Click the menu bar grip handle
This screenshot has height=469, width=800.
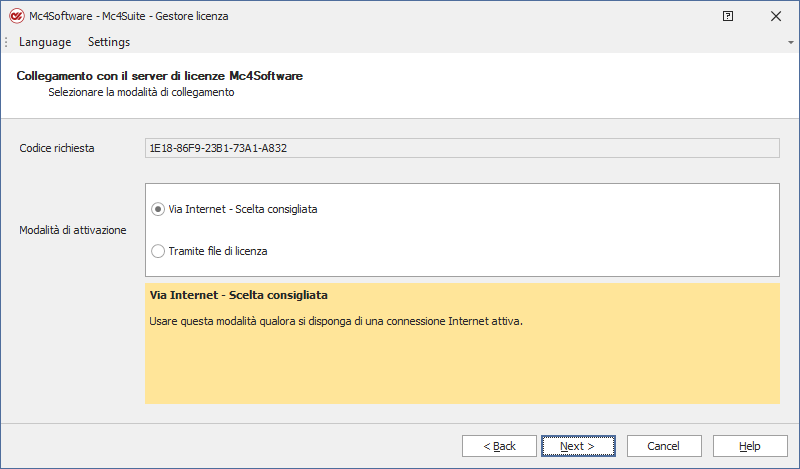pos(7,42)
